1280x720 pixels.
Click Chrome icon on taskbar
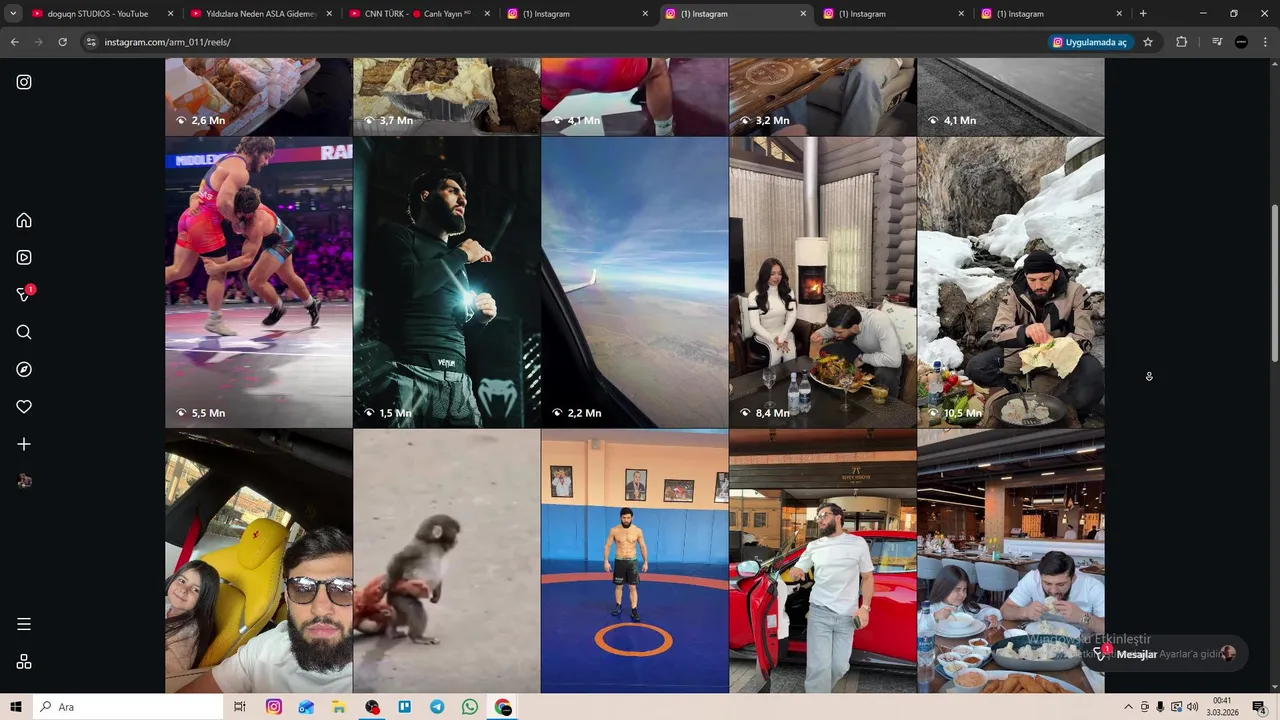(x=503, y=707)
